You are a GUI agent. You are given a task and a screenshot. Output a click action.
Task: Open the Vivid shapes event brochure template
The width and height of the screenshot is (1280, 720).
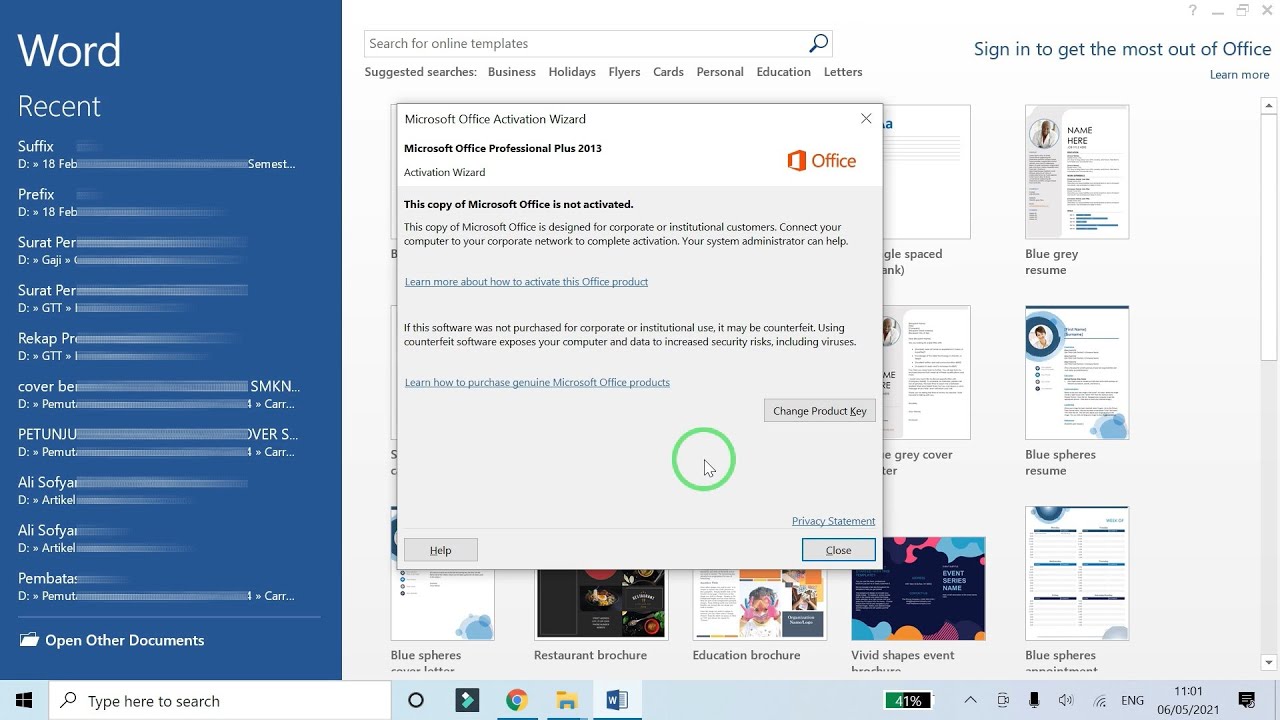918,588
